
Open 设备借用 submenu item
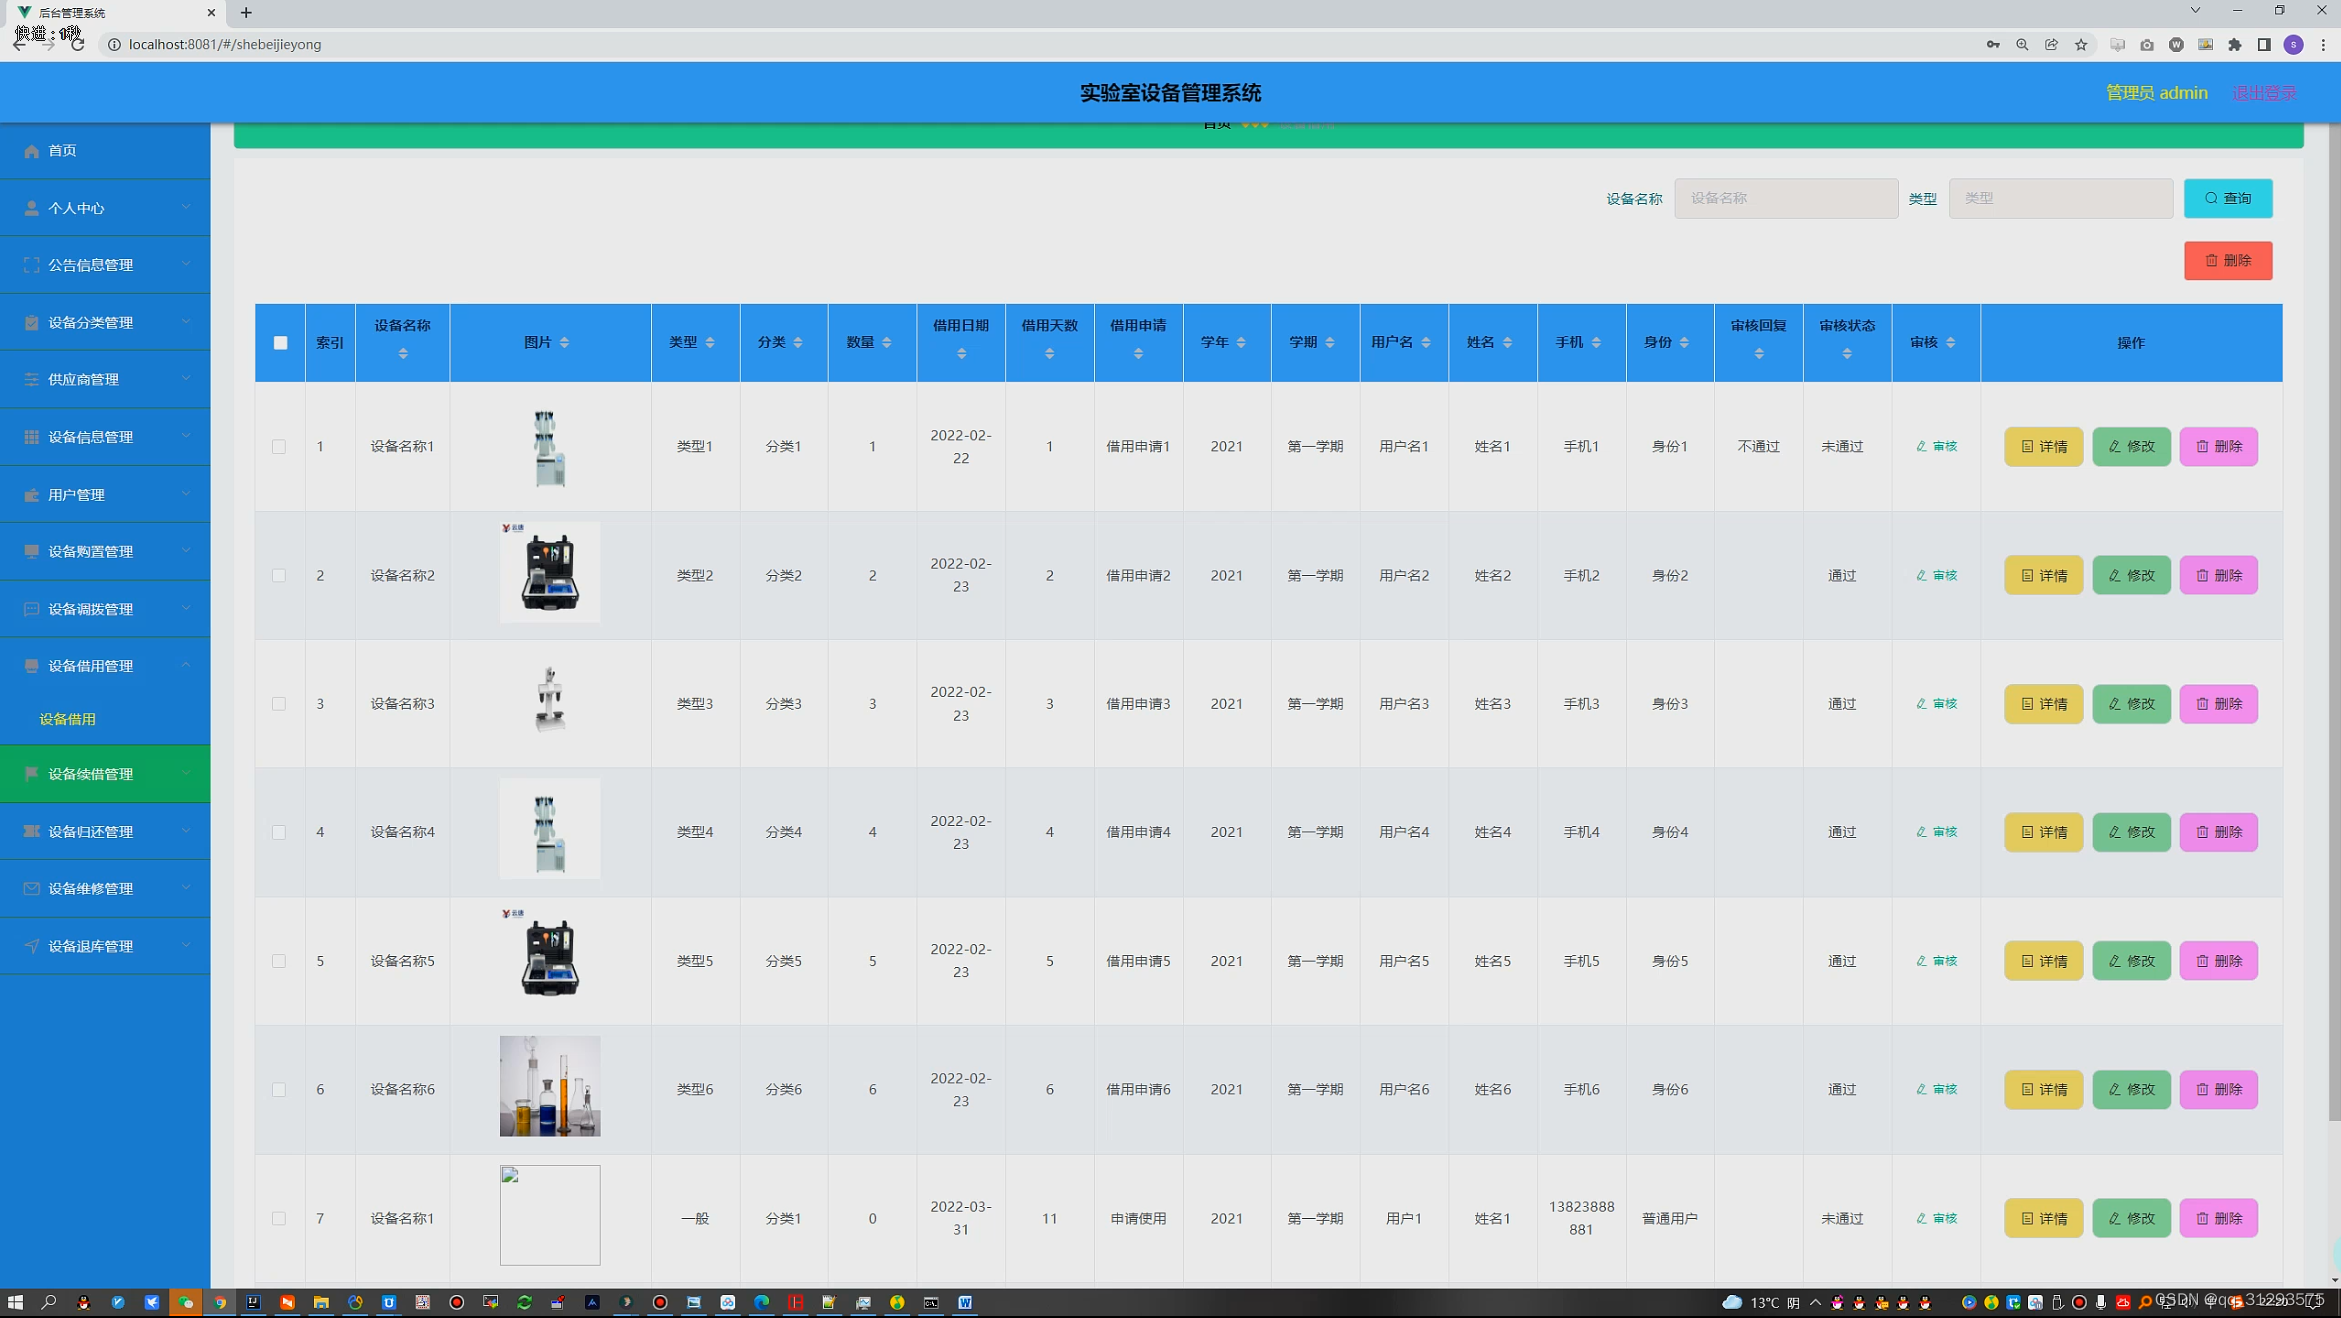68,719
